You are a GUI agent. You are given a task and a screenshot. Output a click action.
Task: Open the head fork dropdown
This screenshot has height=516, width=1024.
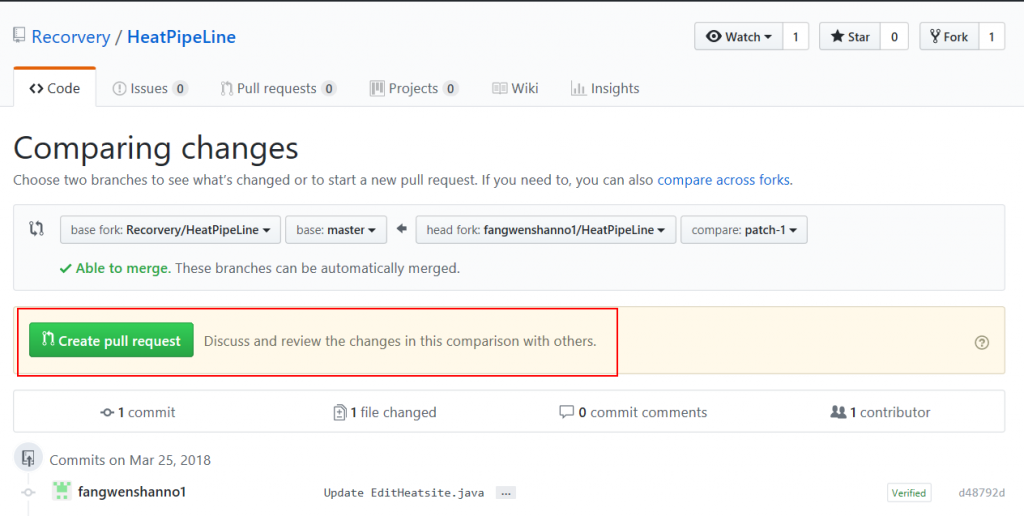546,230
